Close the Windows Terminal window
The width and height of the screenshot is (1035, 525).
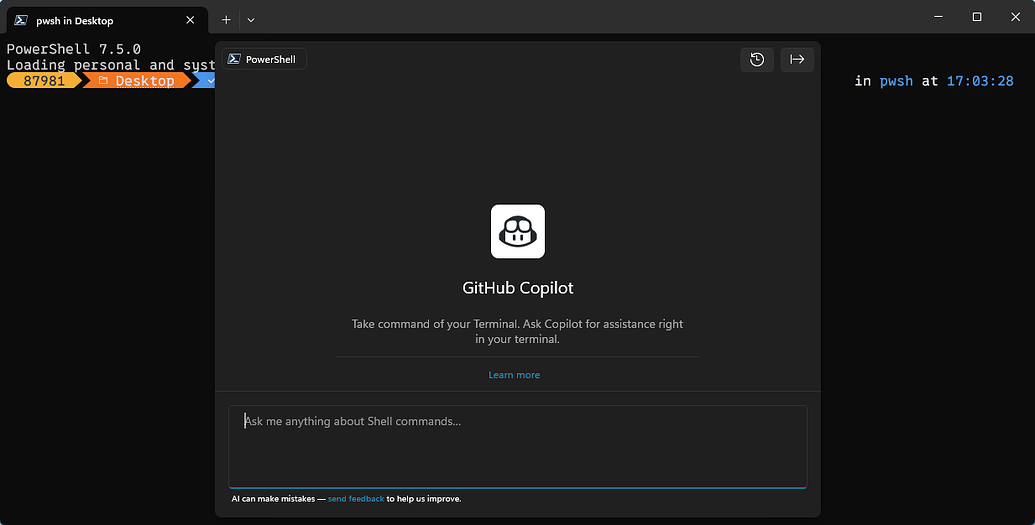[1015, 17]
